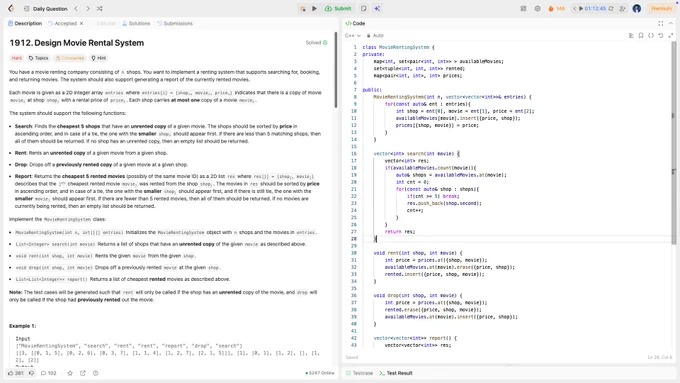Open the Test Result tab
This screenshot has height=383, width=680.
pyautogui.click(x=396, y=373)
